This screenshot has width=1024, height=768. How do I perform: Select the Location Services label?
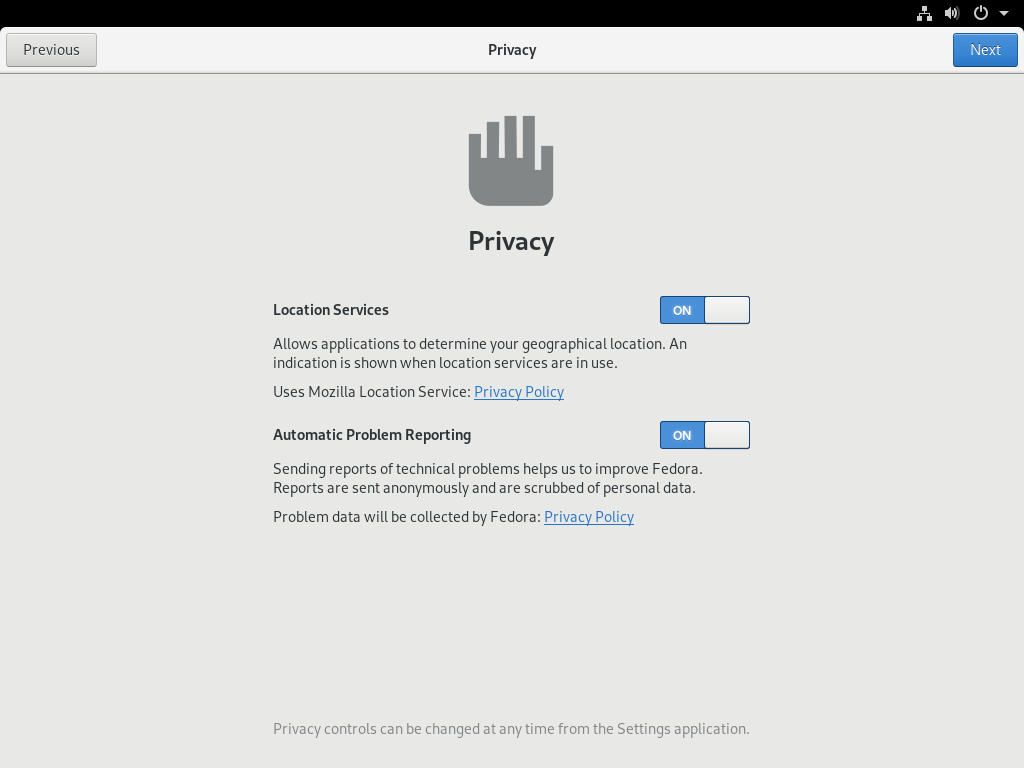coord(331,310)
